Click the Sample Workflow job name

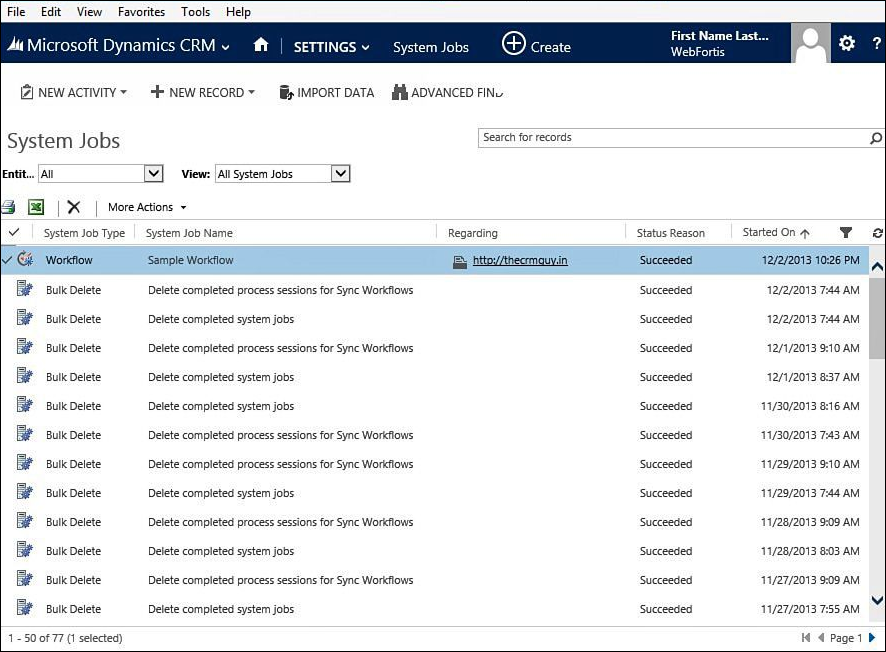[x=190, y=260]
